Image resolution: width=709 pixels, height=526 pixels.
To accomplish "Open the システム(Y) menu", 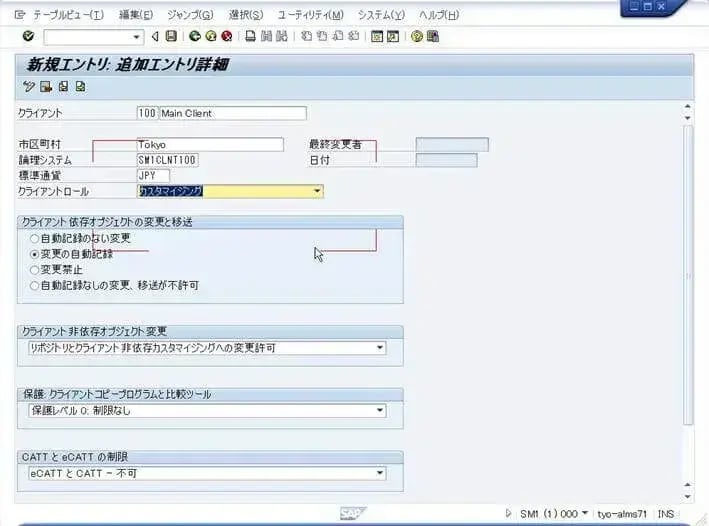I will [381, 15].
